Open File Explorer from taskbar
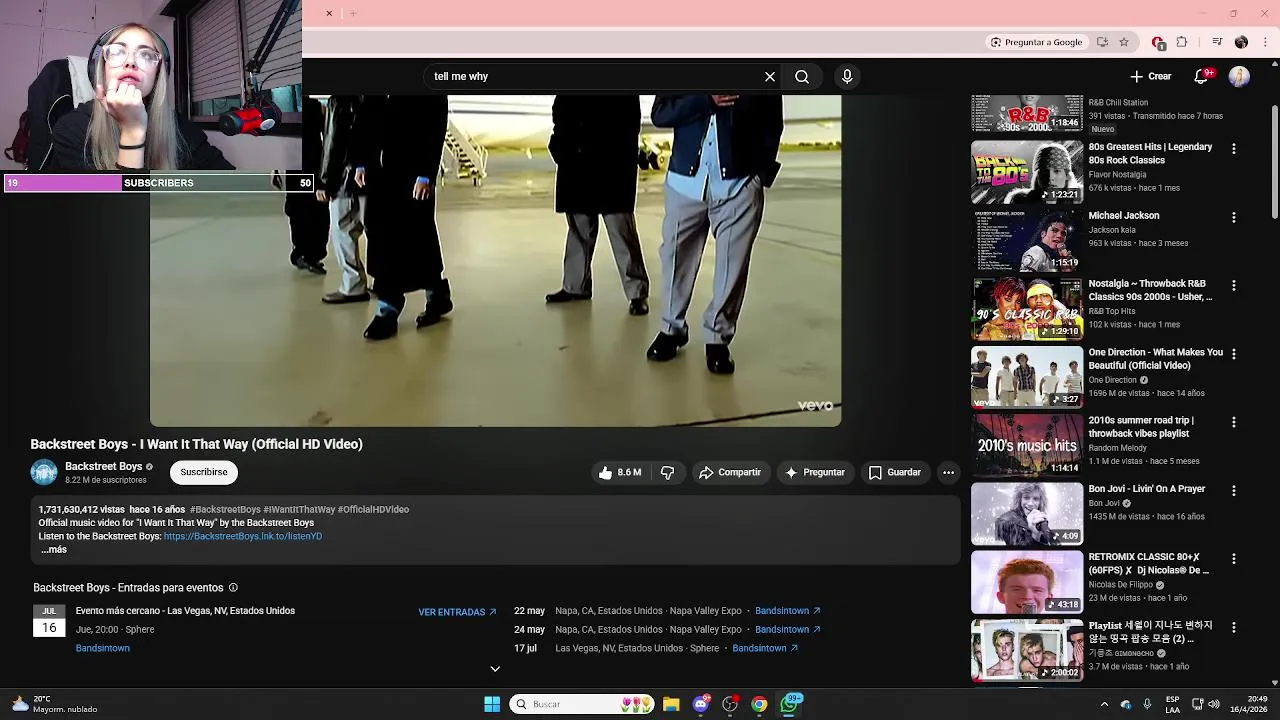The width and height of the screenshot is (1280, 720). (671, 704)
